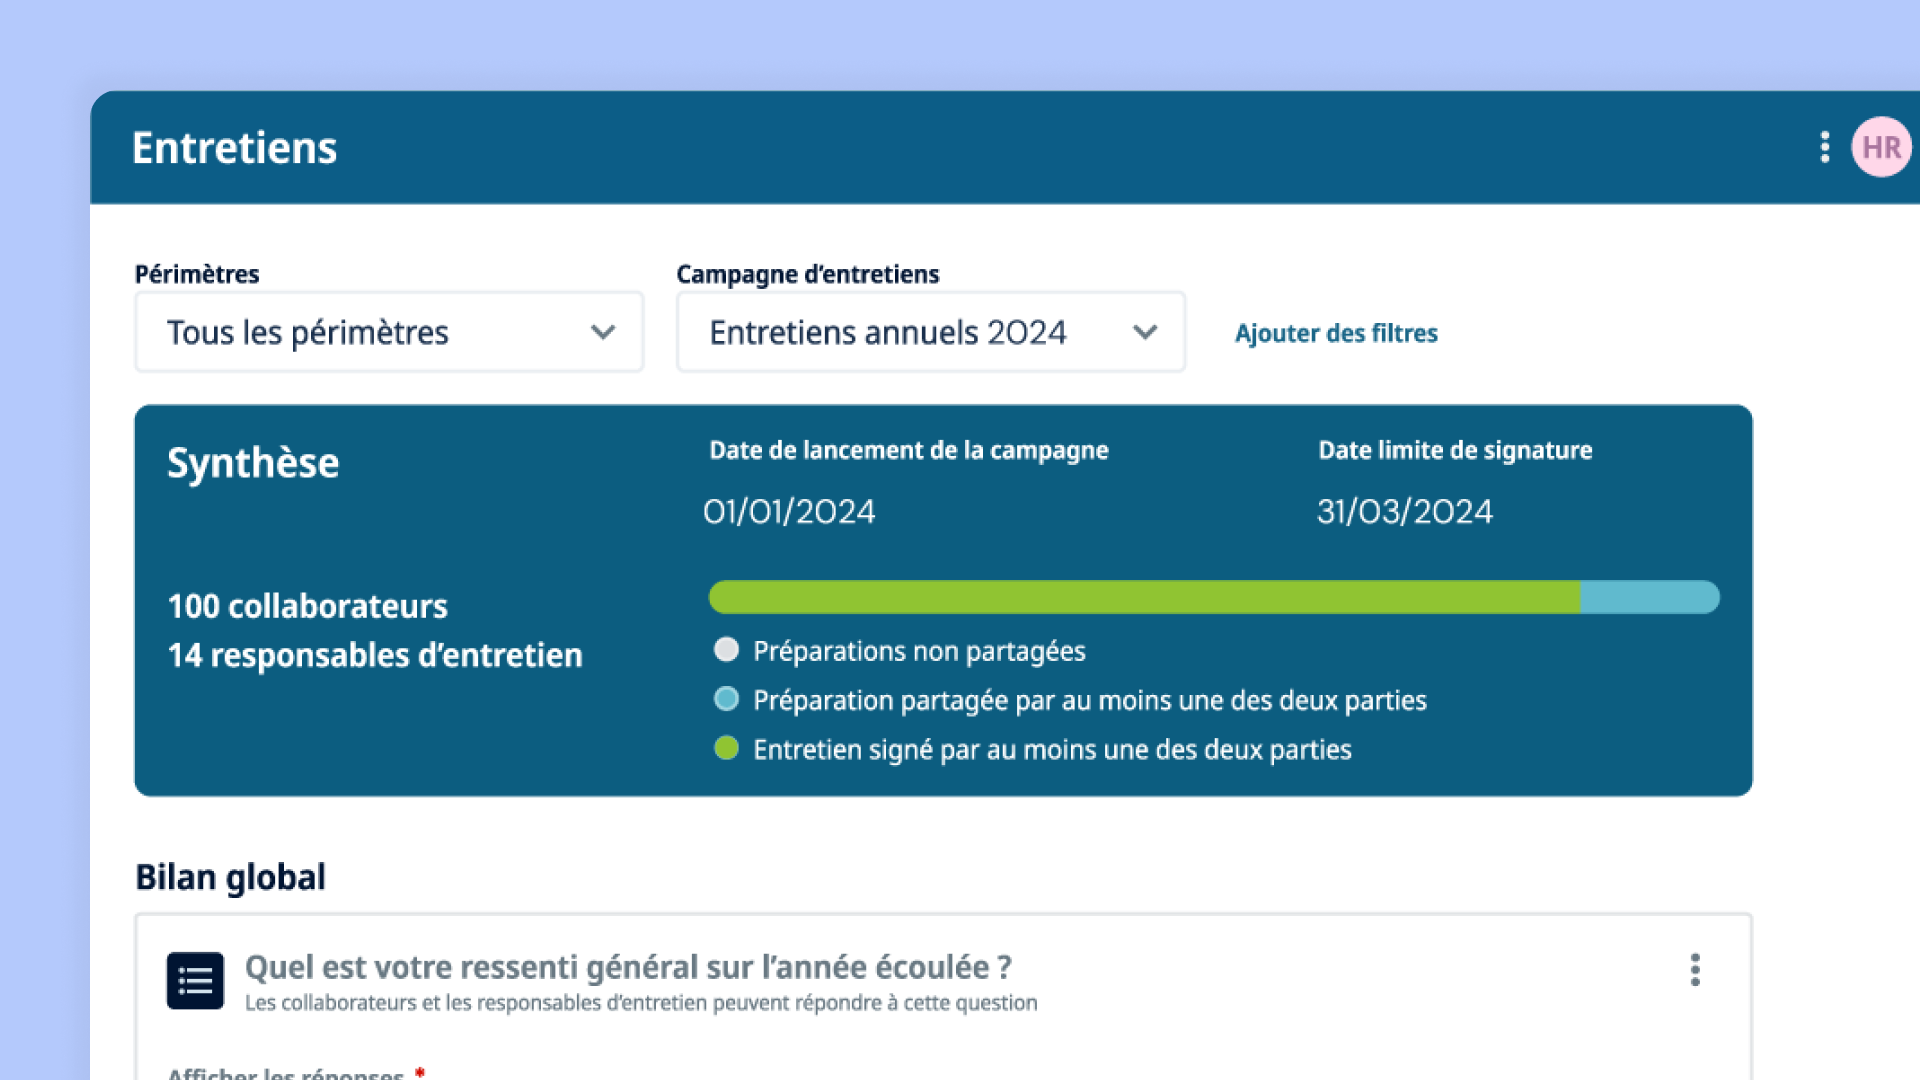Click the 14 responsables d'entretien count

tap(374, 655)
